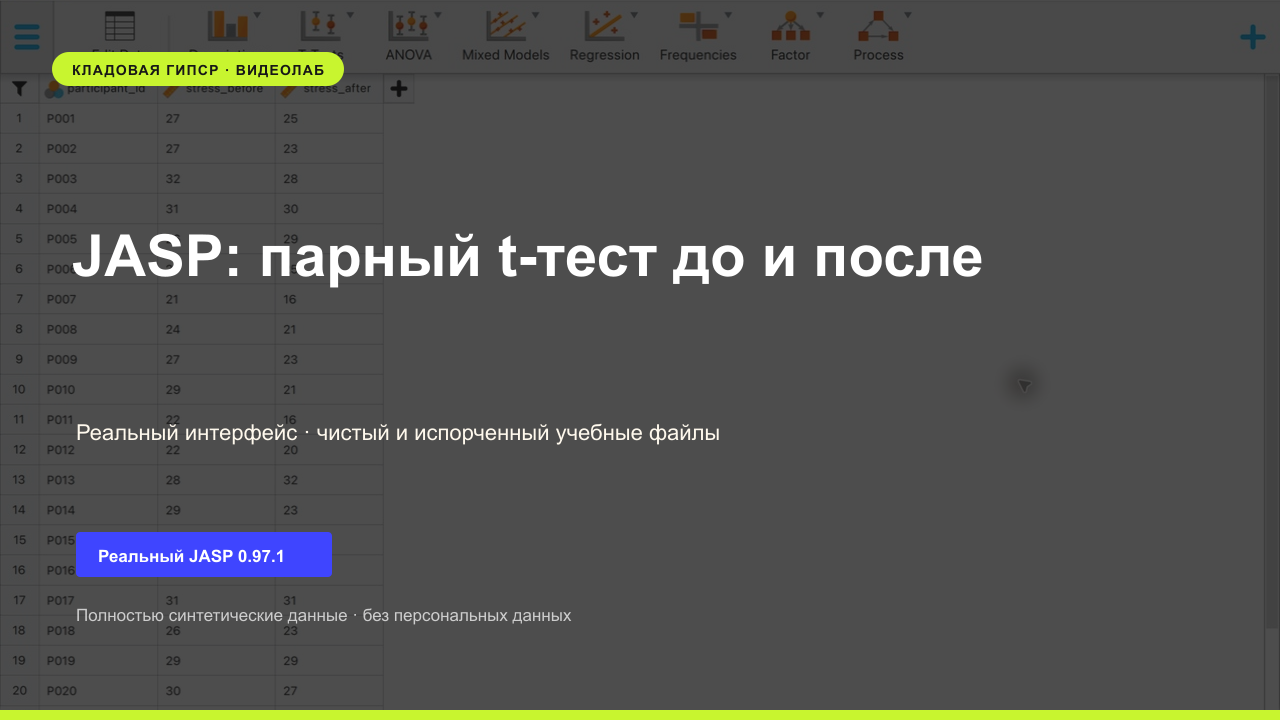Viewport: 1280px width, 720px height.
Task: Click cell P003 in participant_id
Action: click(98, 178)
